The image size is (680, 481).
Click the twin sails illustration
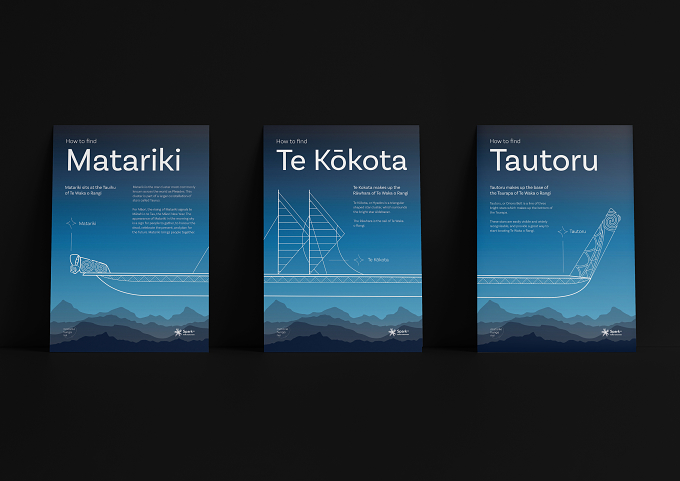click(x=306, y=232)
